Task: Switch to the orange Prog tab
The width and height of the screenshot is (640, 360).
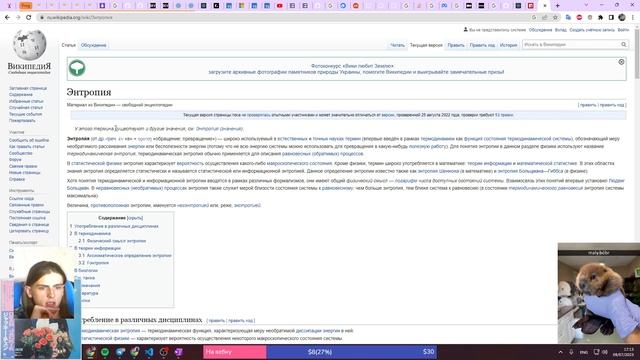Action: 26,6
